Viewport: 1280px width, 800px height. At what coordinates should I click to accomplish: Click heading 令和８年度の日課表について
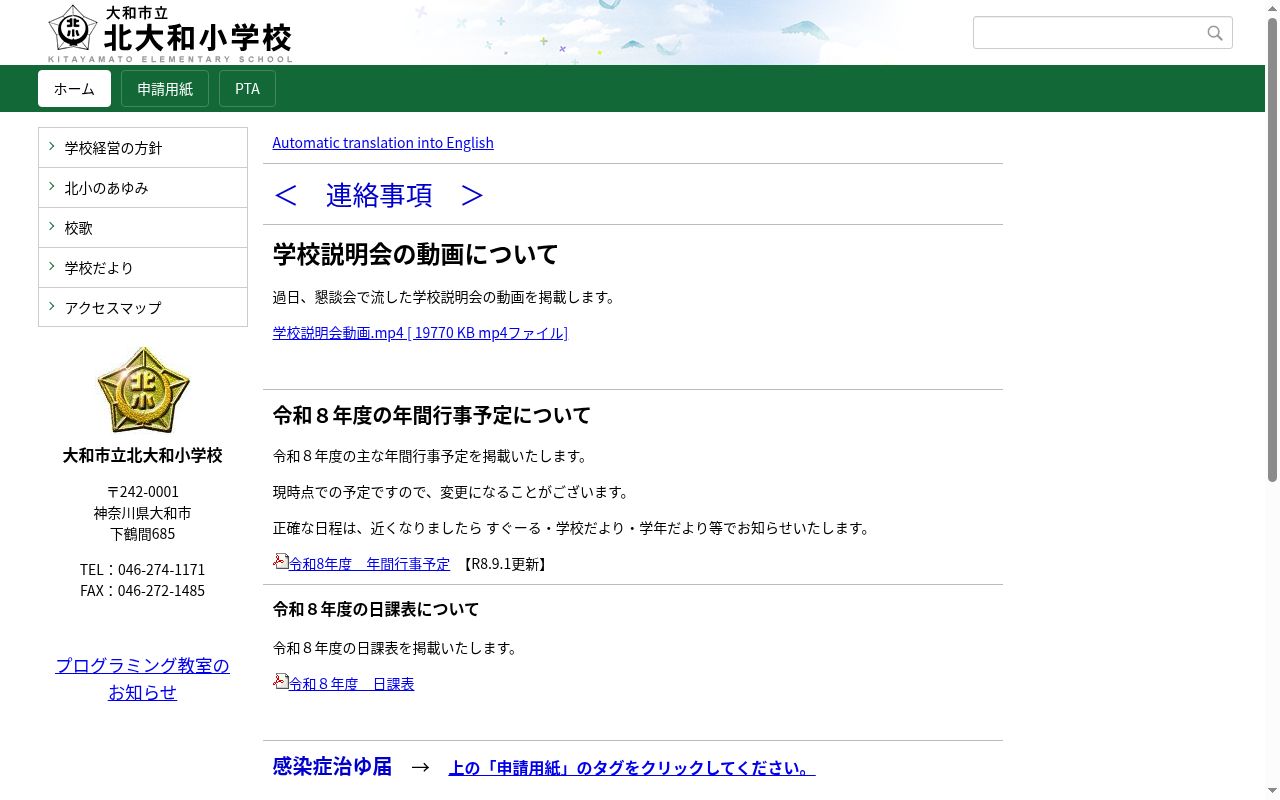[x=376, y=609]
